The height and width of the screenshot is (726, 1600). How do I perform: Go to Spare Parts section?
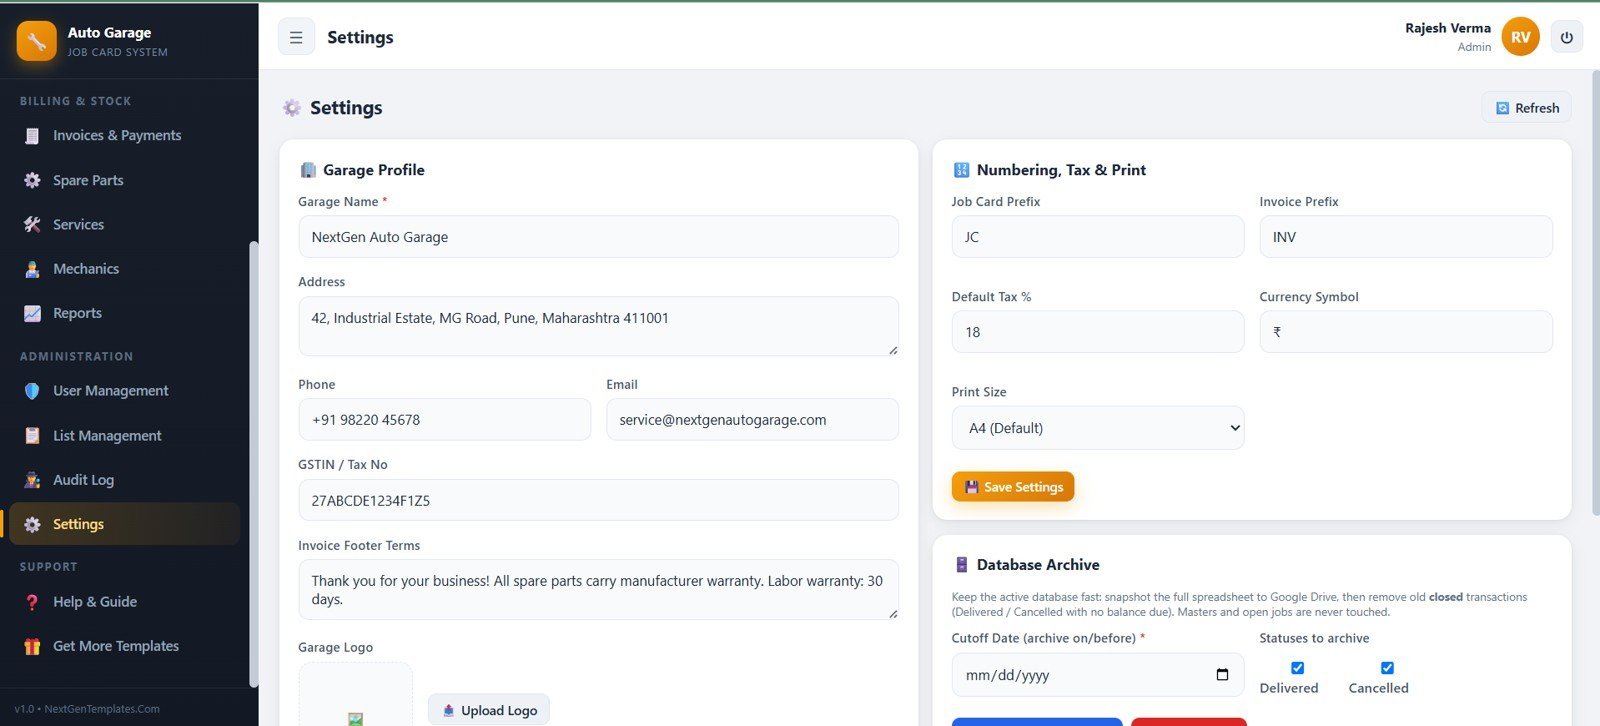pos(124,180)
